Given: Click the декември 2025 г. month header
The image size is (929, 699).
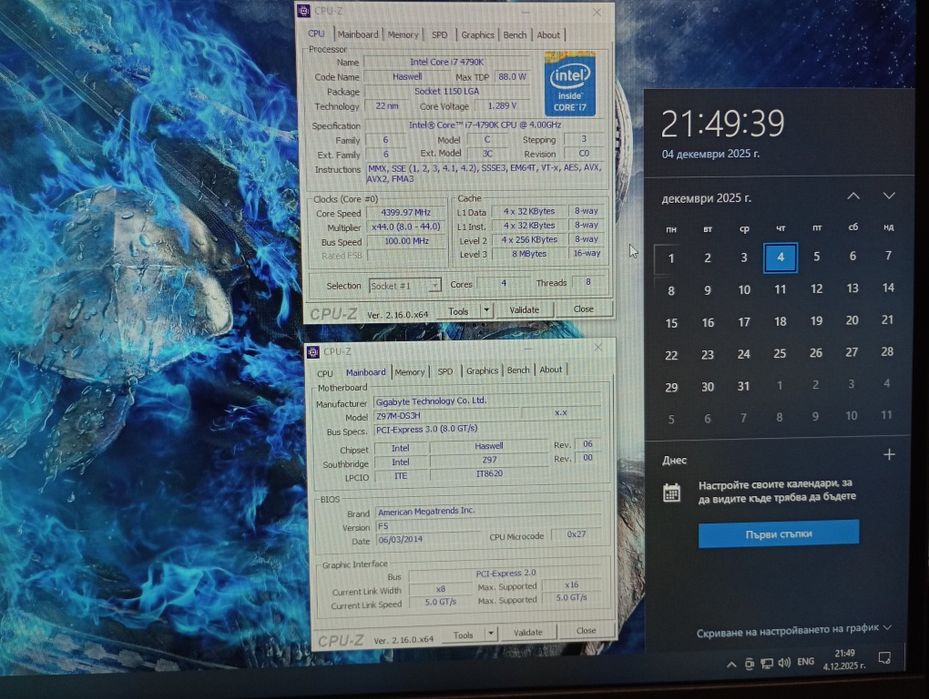Looking at the screenshot, I should click(706, 198).
